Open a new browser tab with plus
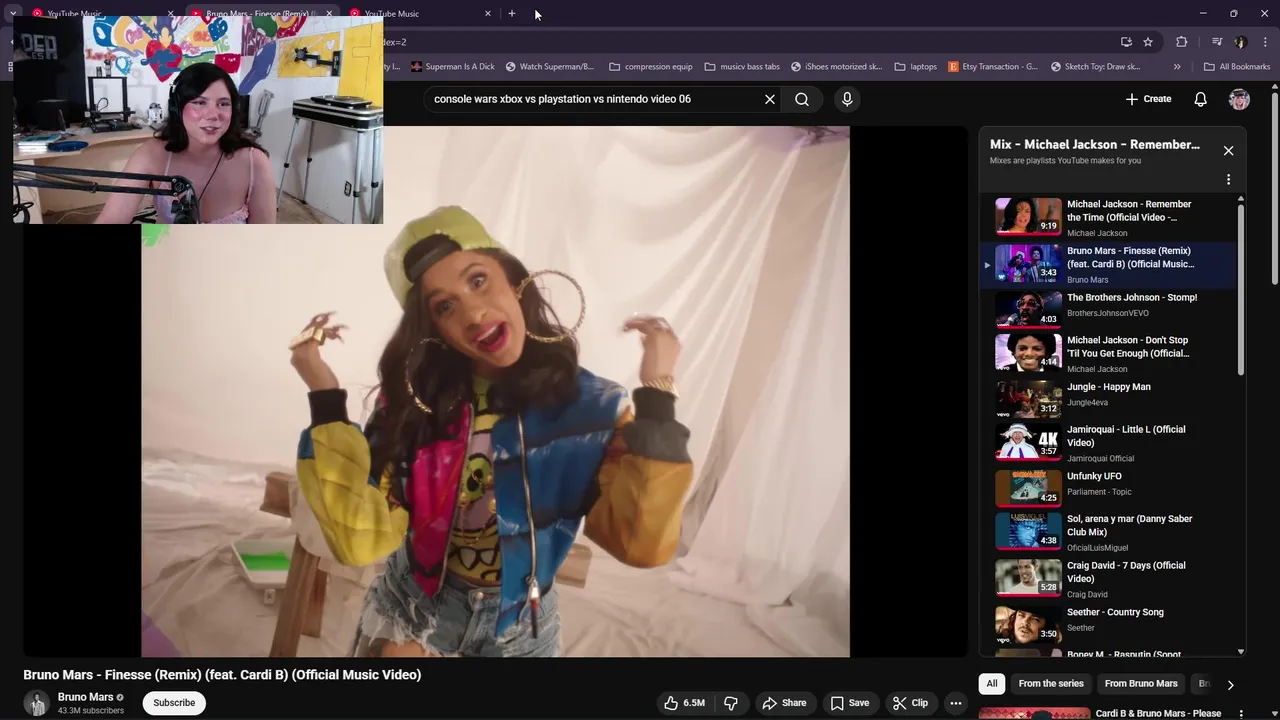Viewport: 1280px width, 720px height. coord(512,14)
